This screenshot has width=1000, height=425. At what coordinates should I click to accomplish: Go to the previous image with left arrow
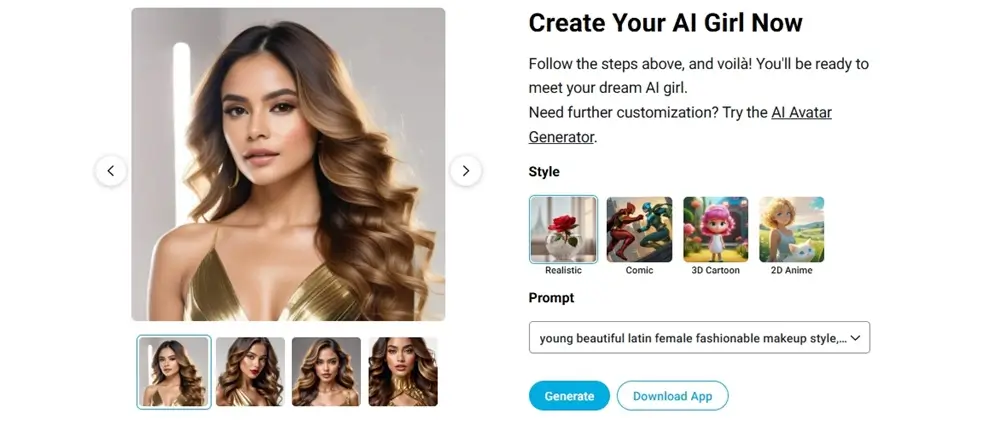pyautogui.click(x=111, y=170)
